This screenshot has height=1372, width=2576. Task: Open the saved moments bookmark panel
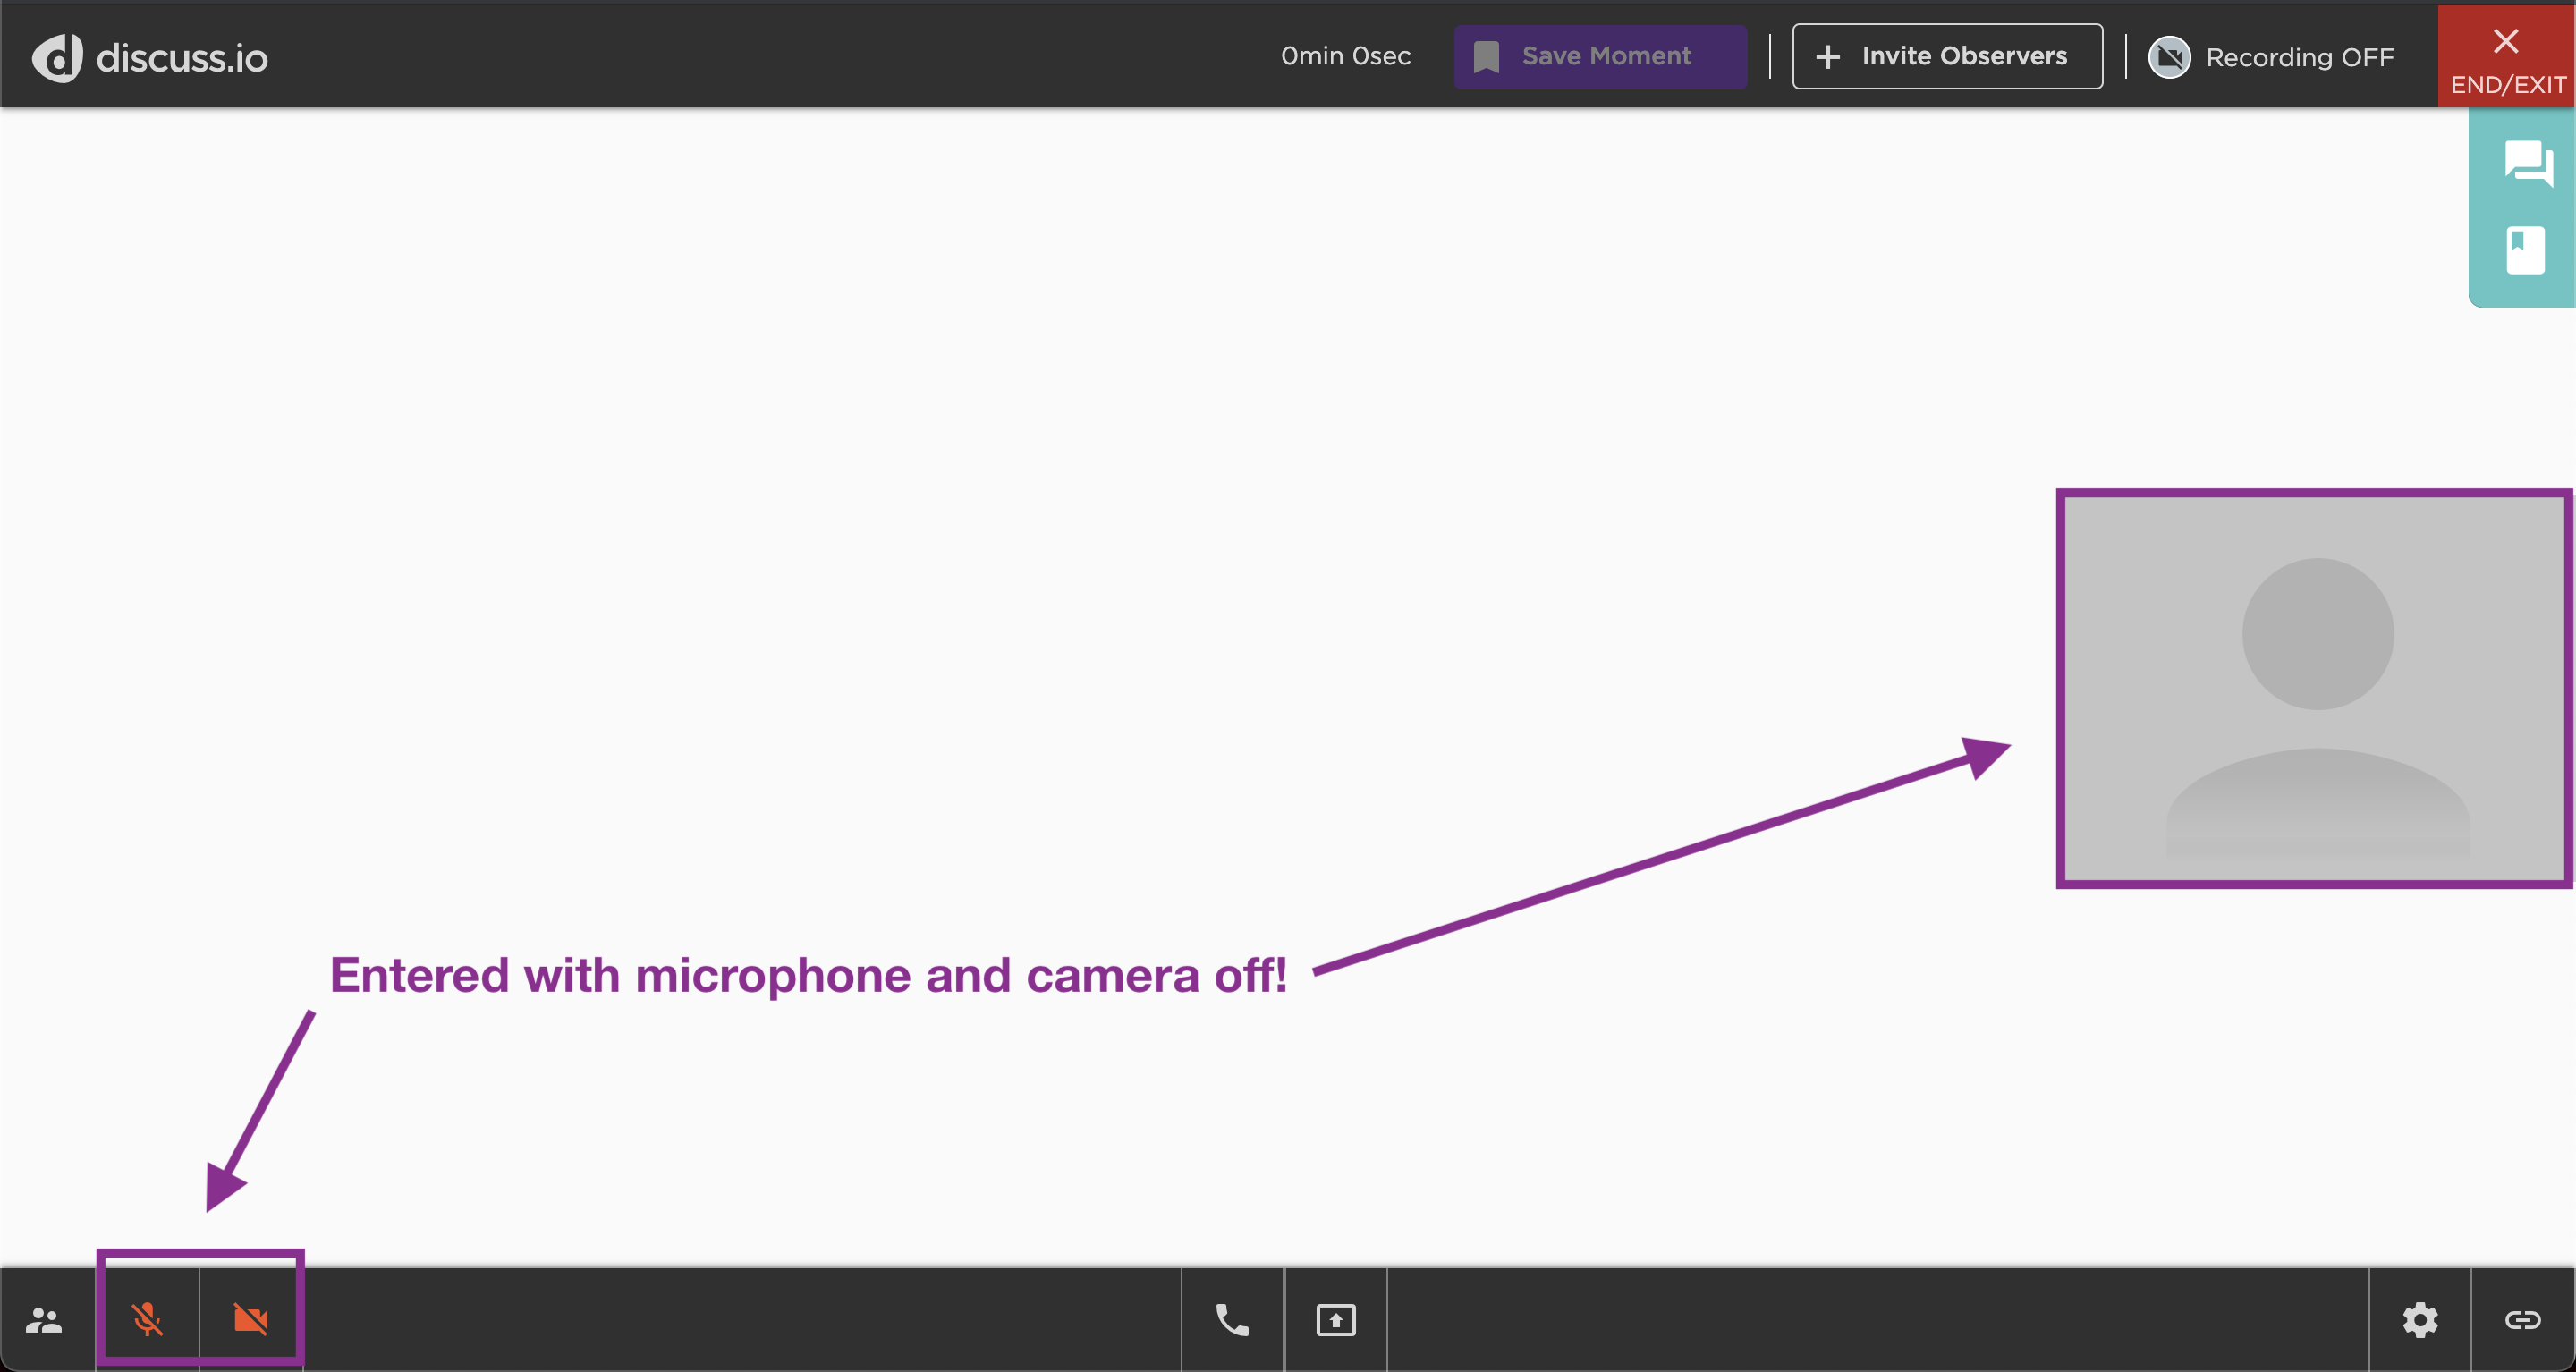tap(2525, 250)
